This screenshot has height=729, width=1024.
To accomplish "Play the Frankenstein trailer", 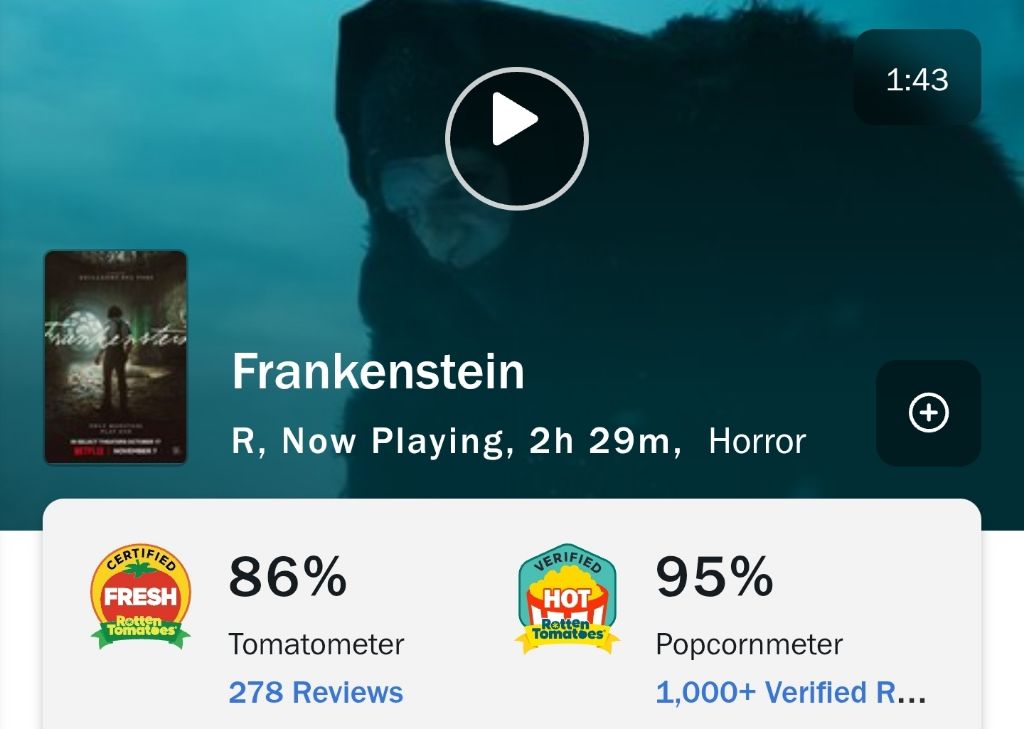I will pos(516,138).
